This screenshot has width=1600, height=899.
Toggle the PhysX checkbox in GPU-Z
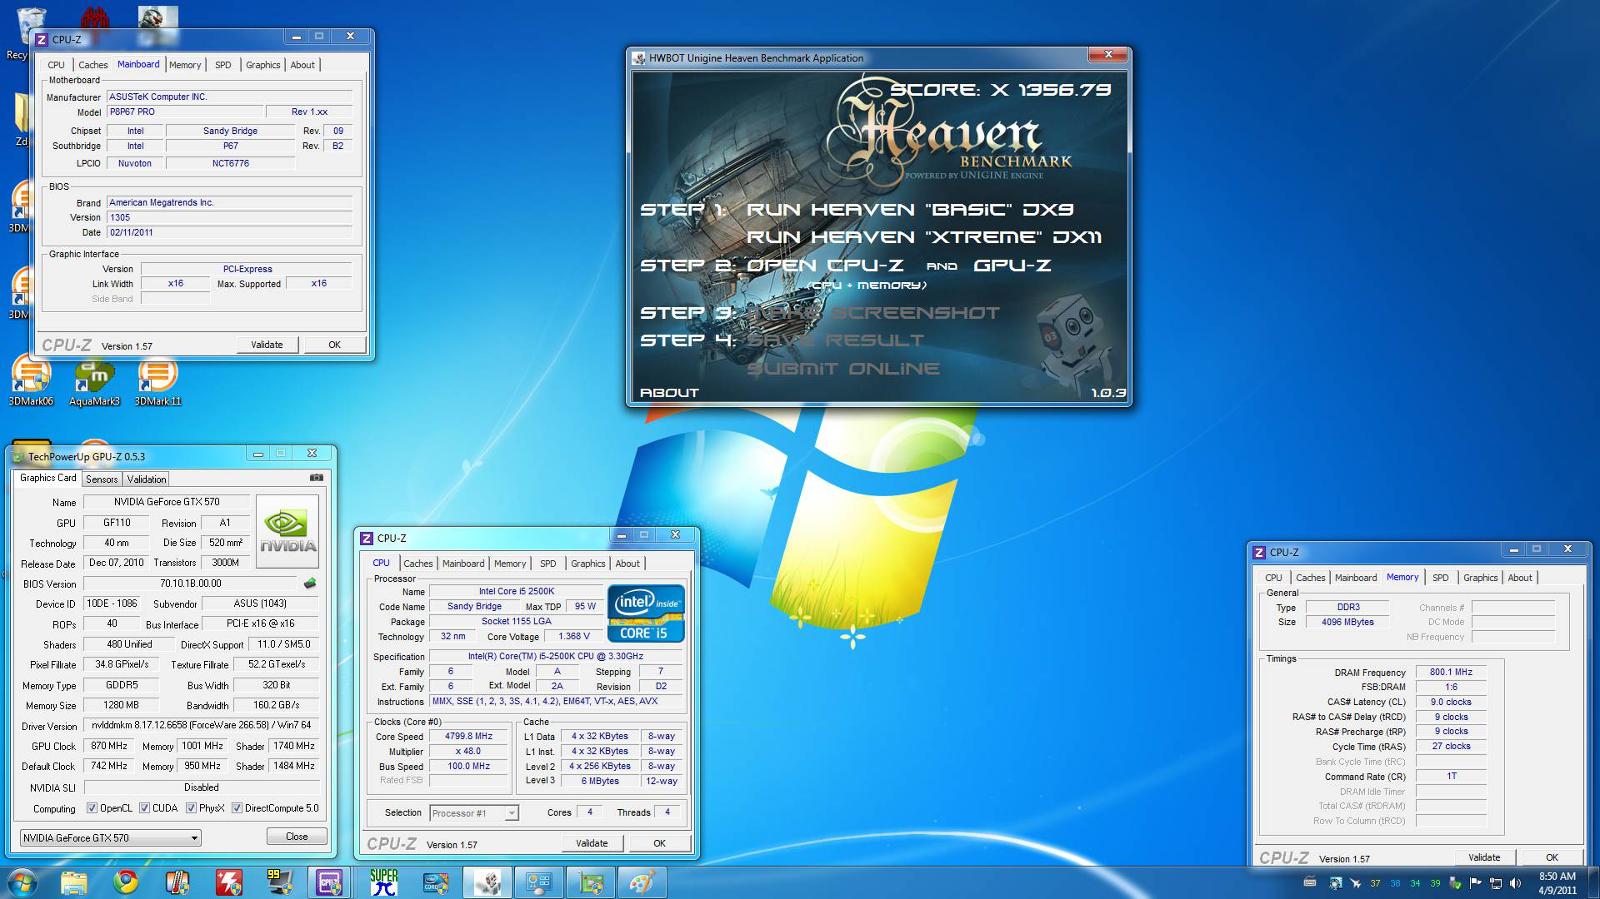(x=191, y=808)
